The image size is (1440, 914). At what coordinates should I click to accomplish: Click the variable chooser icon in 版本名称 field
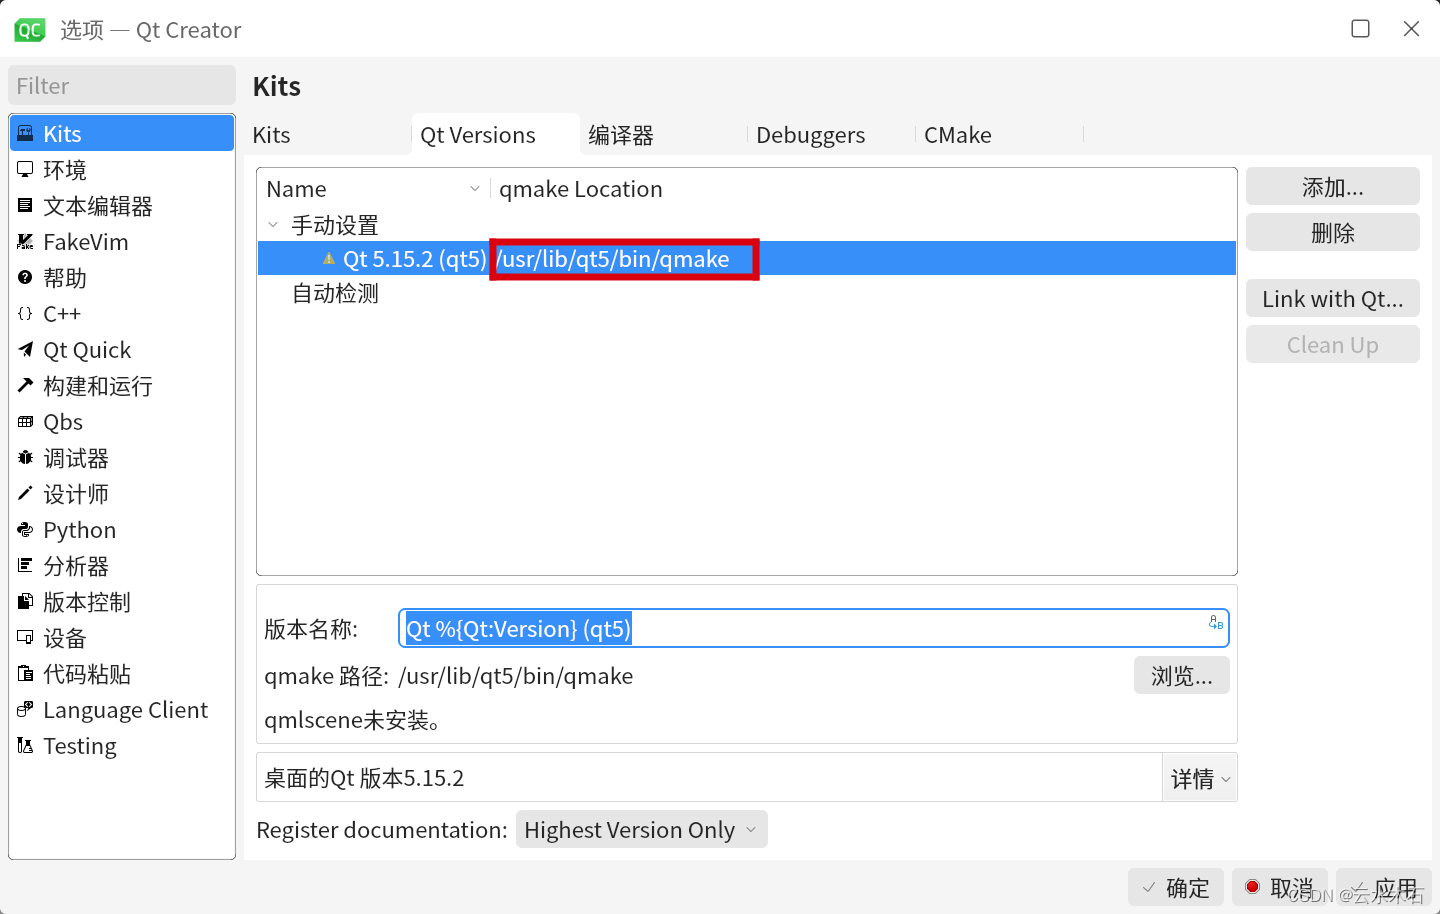tap(1216, 623)
